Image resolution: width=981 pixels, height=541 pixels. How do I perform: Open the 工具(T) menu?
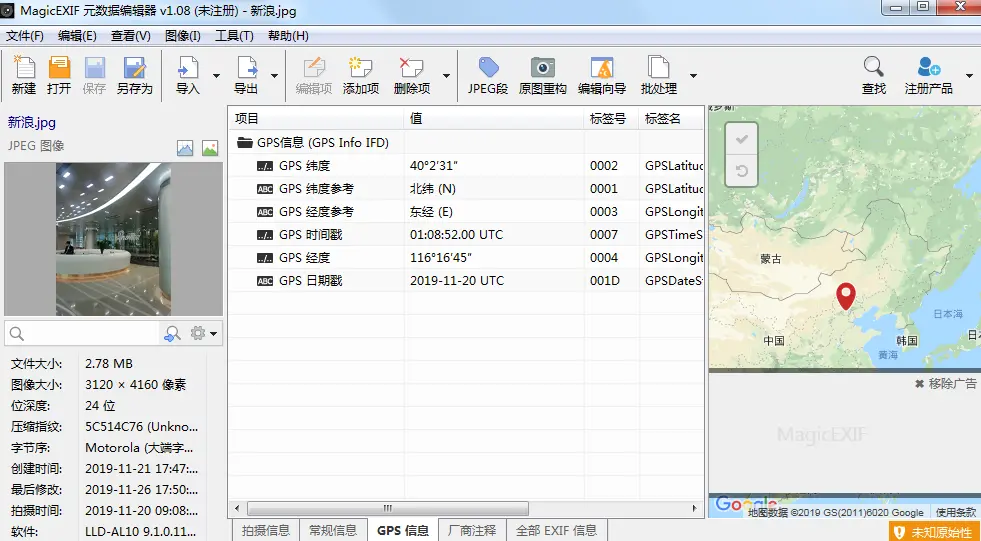(234, 36)
